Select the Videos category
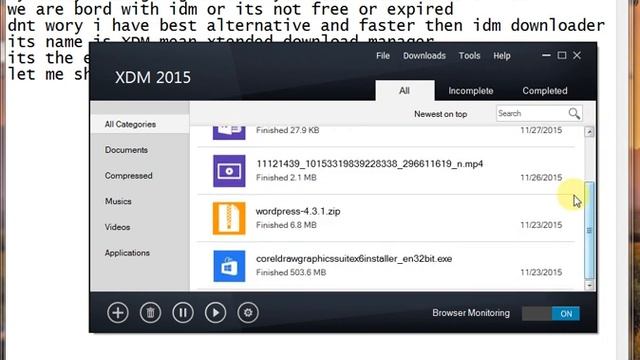This screenshot has height=360, width=640. coord(117,227)
